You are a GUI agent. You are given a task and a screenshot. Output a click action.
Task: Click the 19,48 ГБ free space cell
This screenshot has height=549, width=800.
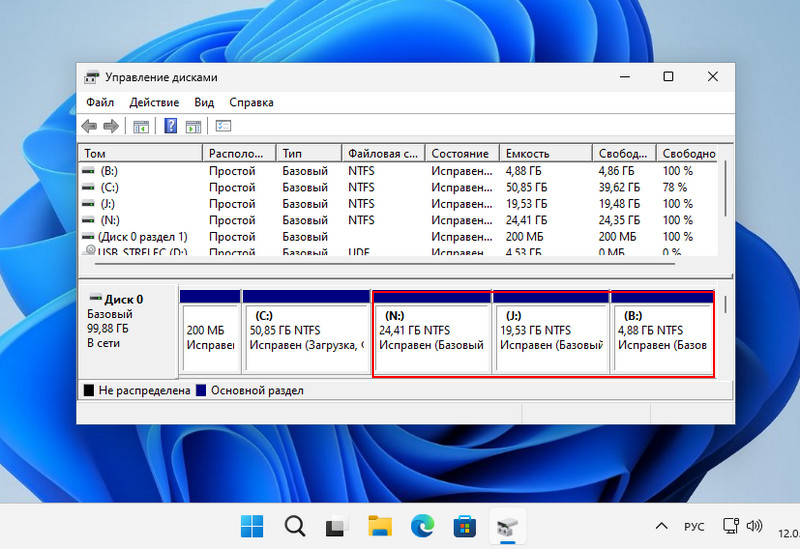pos(619,204)
